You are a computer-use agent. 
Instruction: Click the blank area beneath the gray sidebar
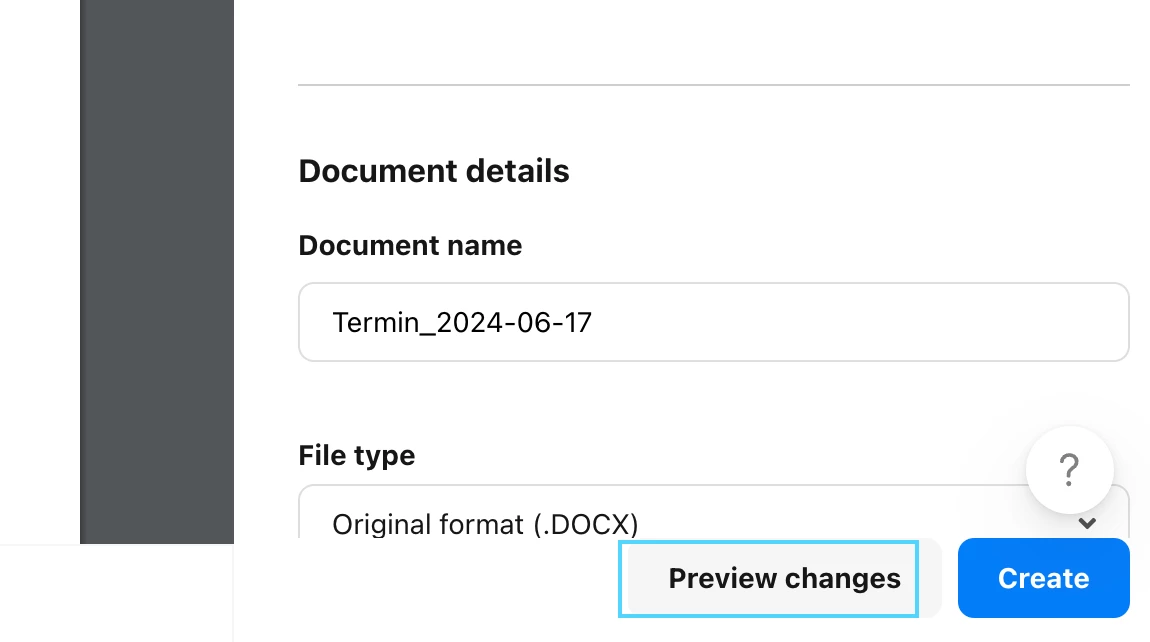coord(116,593)
